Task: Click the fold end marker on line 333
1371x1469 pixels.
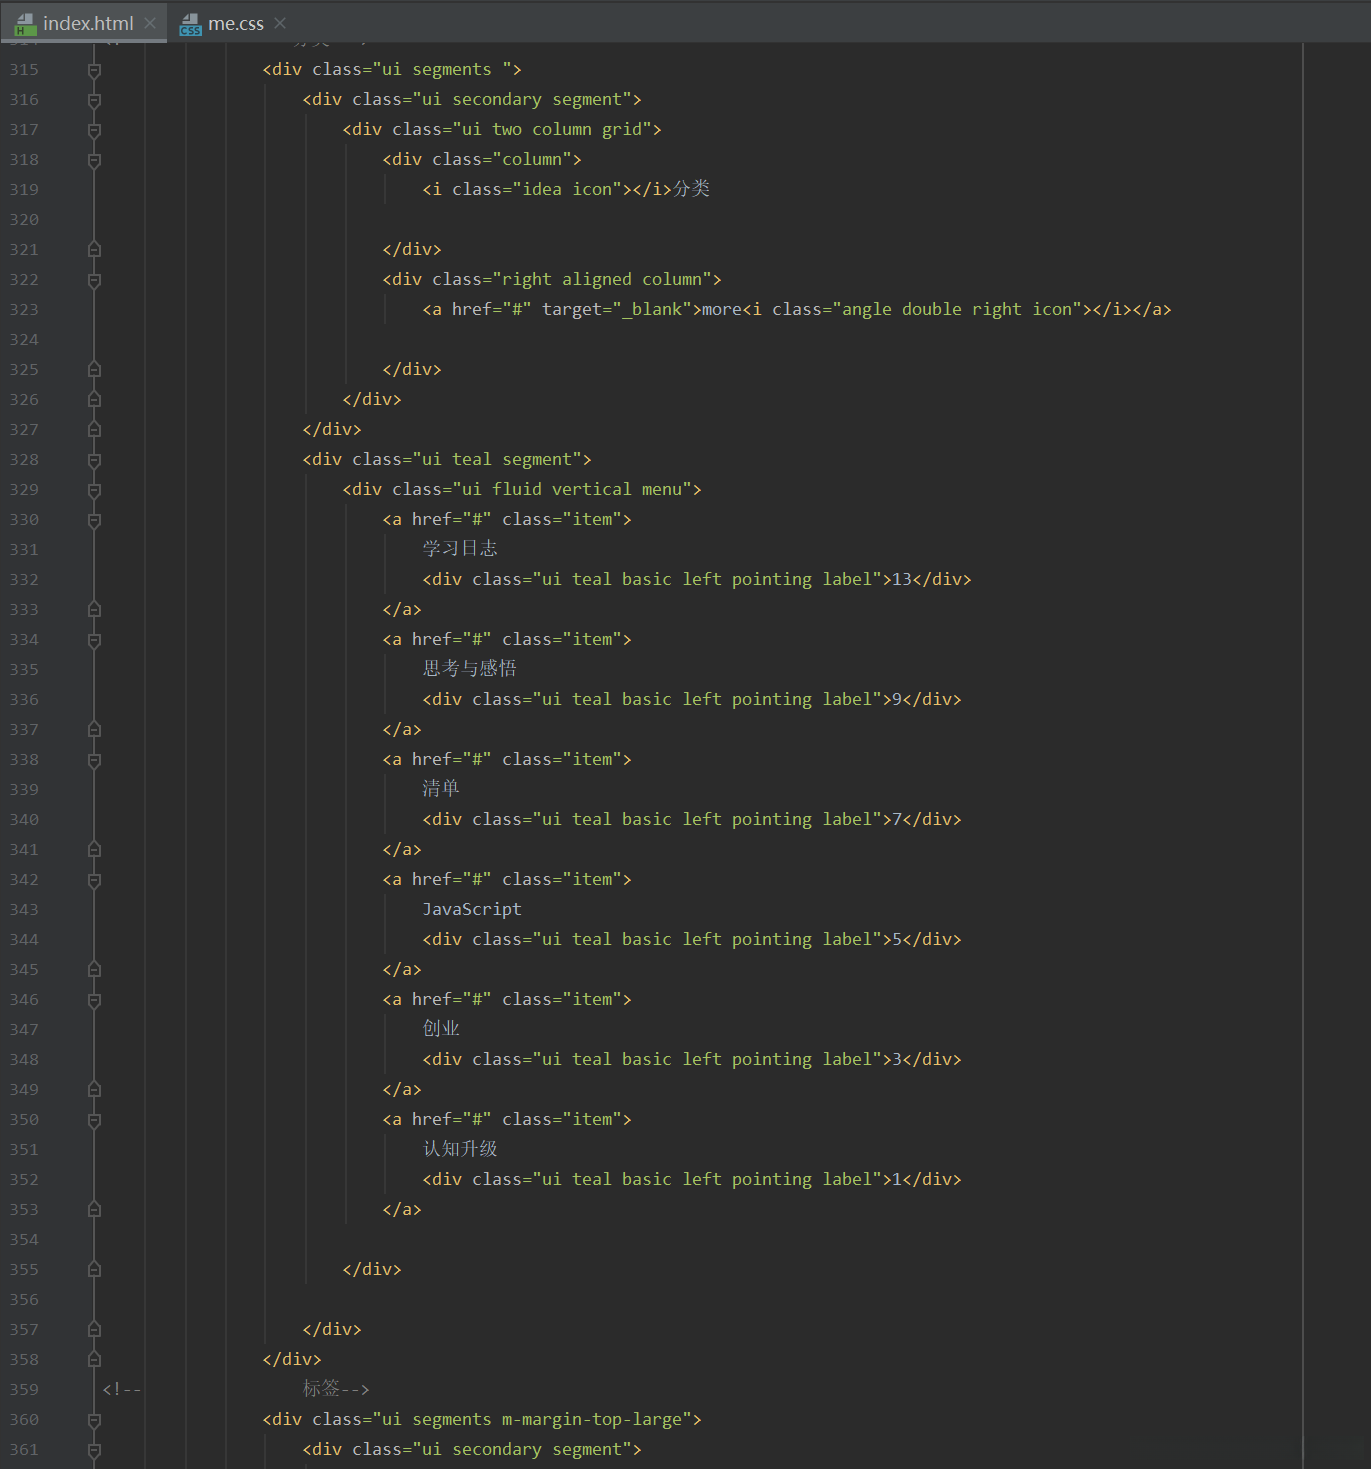Action: coord(94,610)
